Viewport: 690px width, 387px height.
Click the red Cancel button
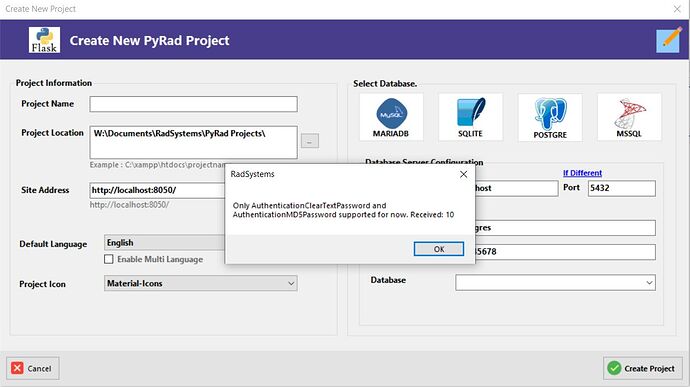click(33, 368)
